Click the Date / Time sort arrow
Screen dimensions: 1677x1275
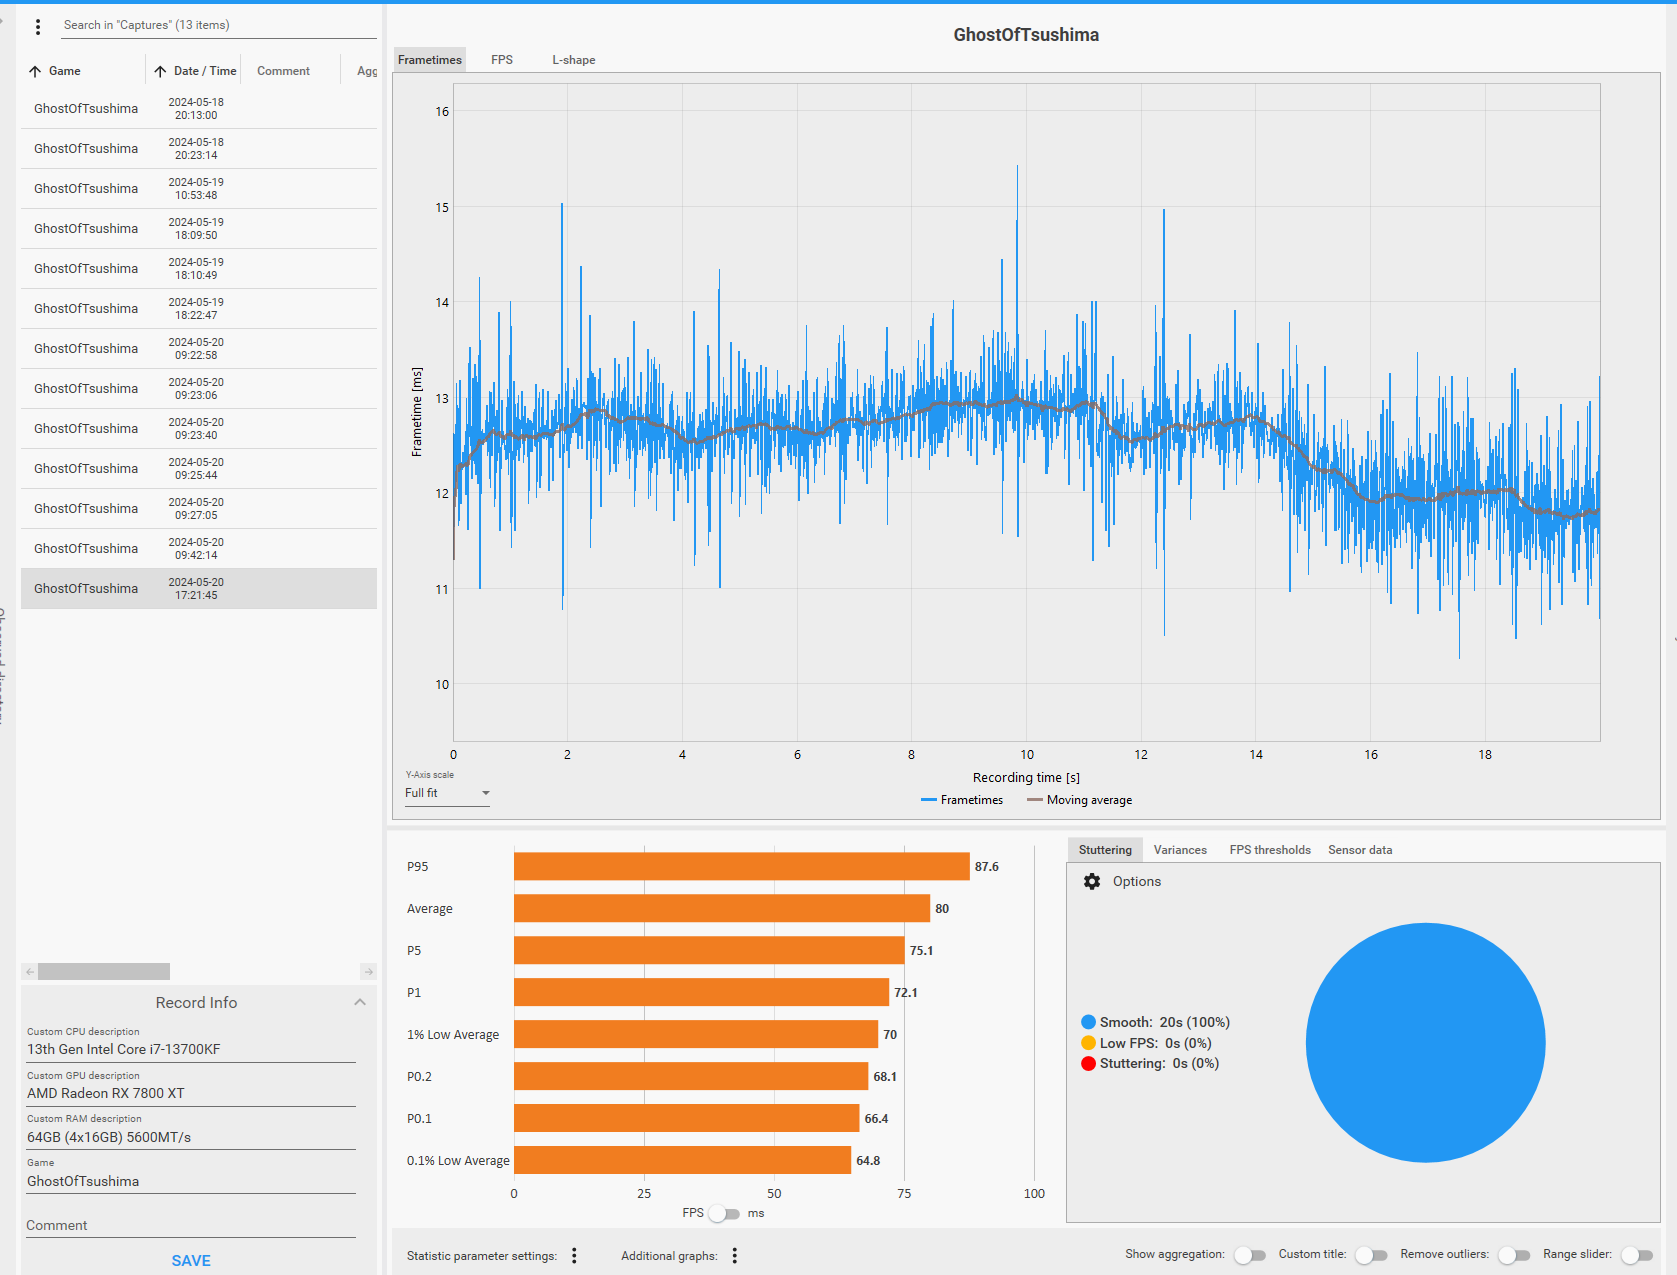point(160,71)
